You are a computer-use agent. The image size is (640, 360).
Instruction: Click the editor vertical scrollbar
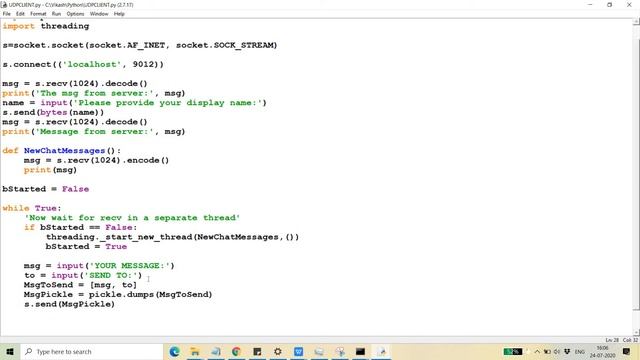636,176
